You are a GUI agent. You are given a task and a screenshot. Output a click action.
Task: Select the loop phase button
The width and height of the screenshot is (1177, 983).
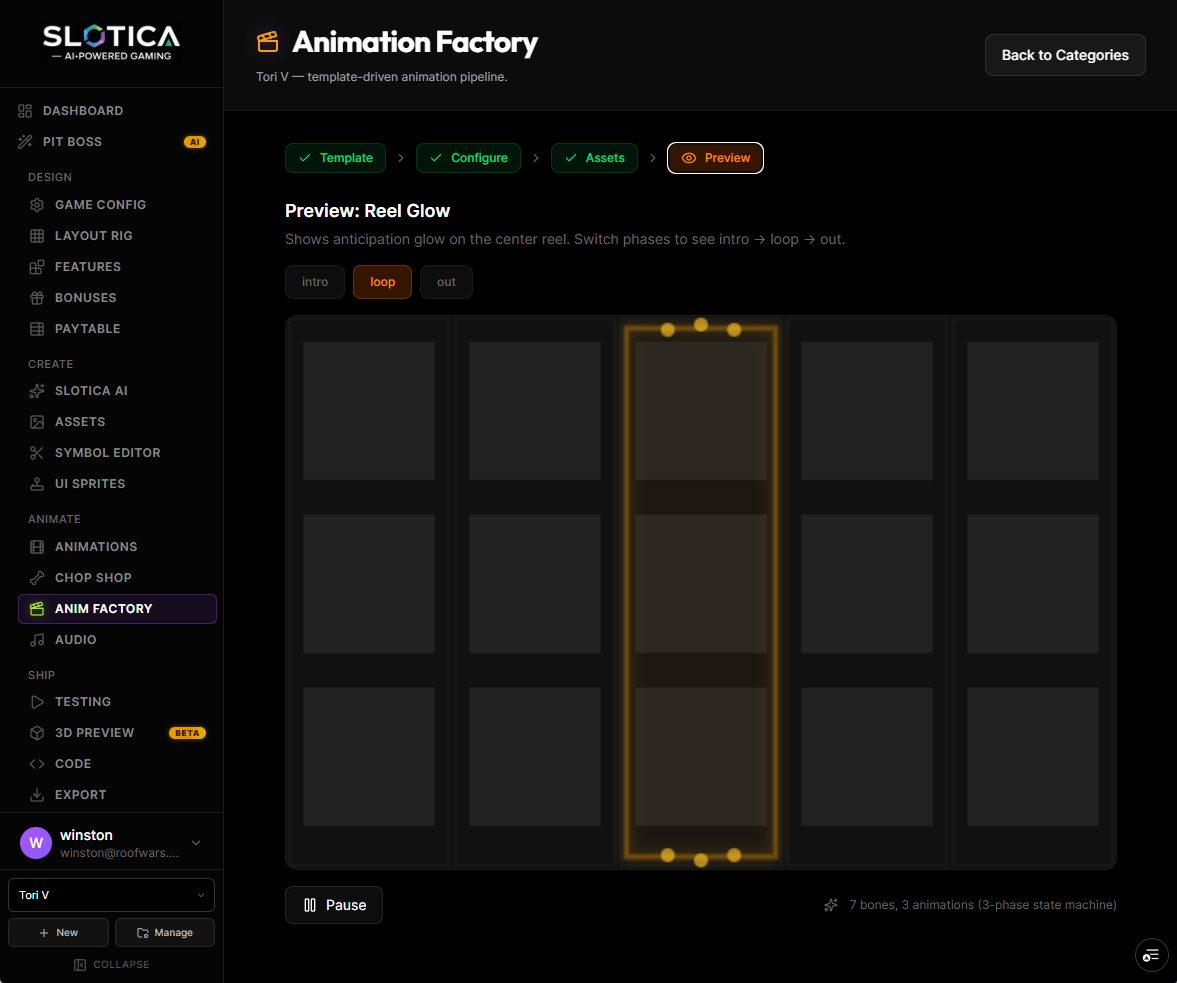pos(382,282)
